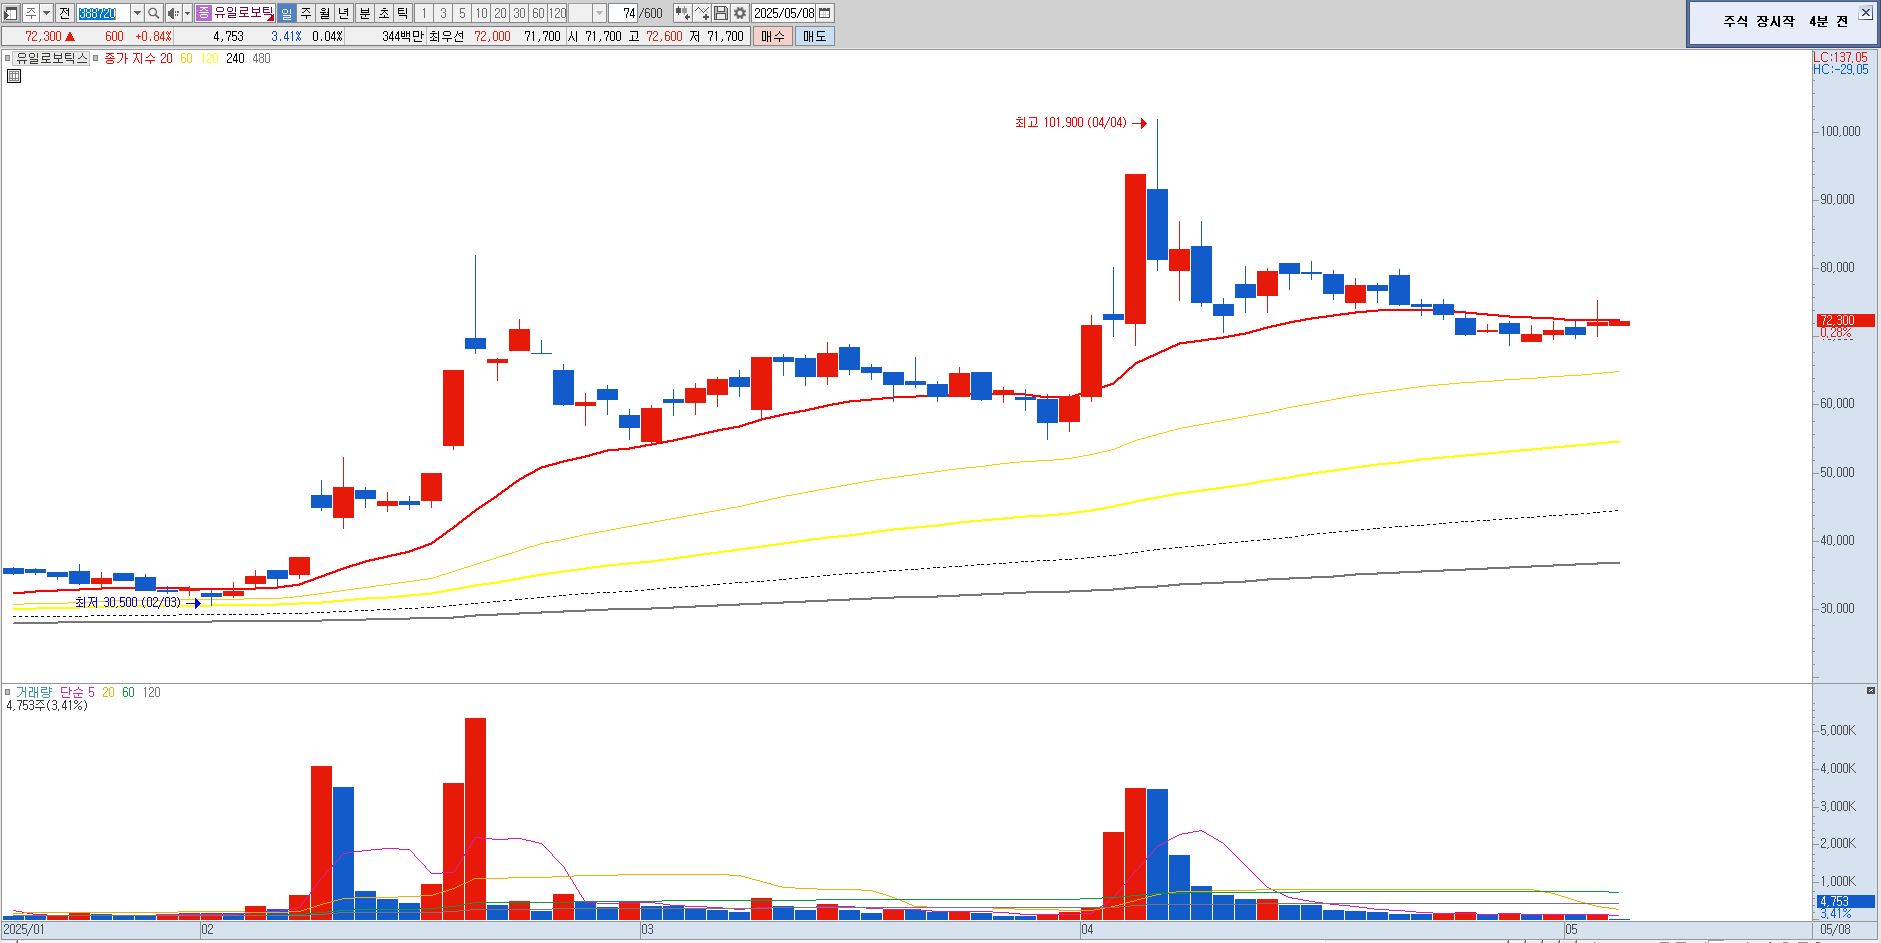The height and width of the screenshot is (943, 1881).
Task: Click the small square marker beside 종가 지수
Action: point(96,58)
